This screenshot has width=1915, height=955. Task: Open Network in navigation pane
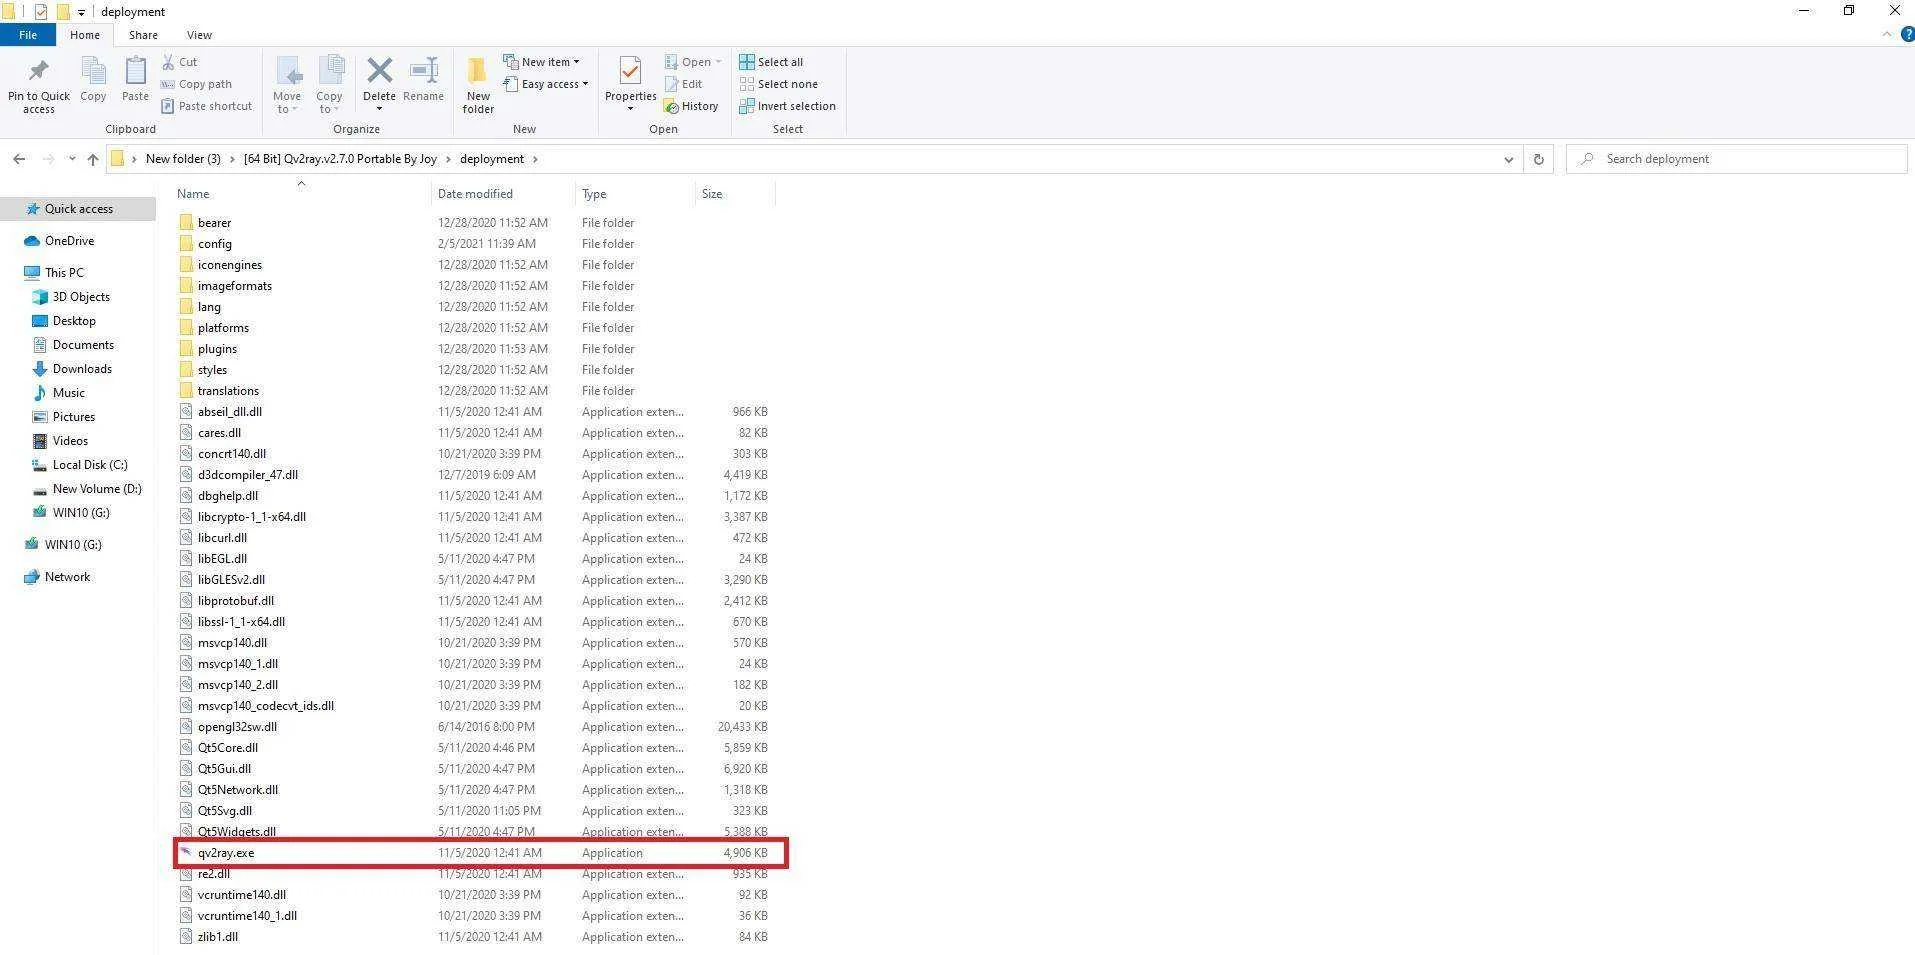coord(67,577)
